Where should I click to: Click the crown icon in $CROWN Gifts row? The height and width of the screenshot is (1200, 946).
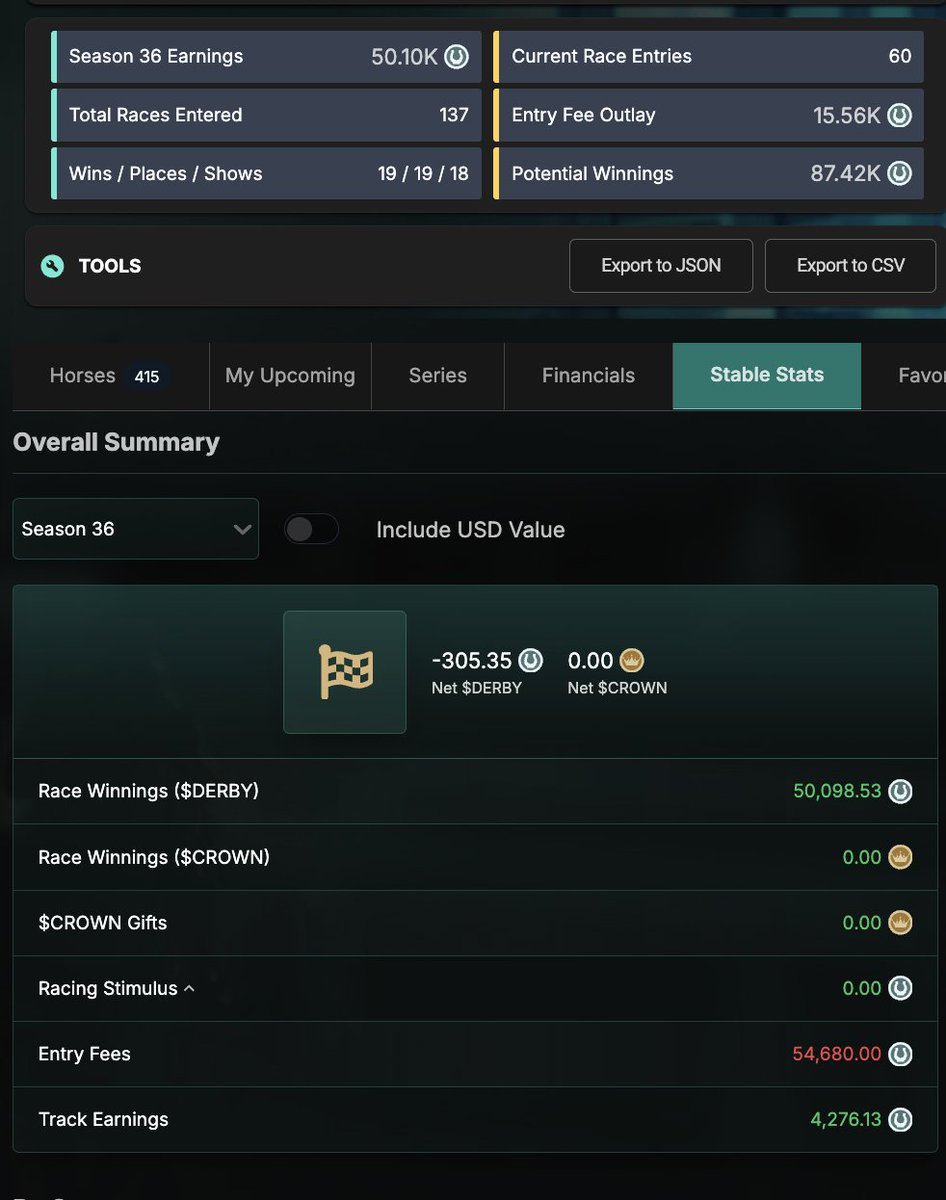click(900, 923)
